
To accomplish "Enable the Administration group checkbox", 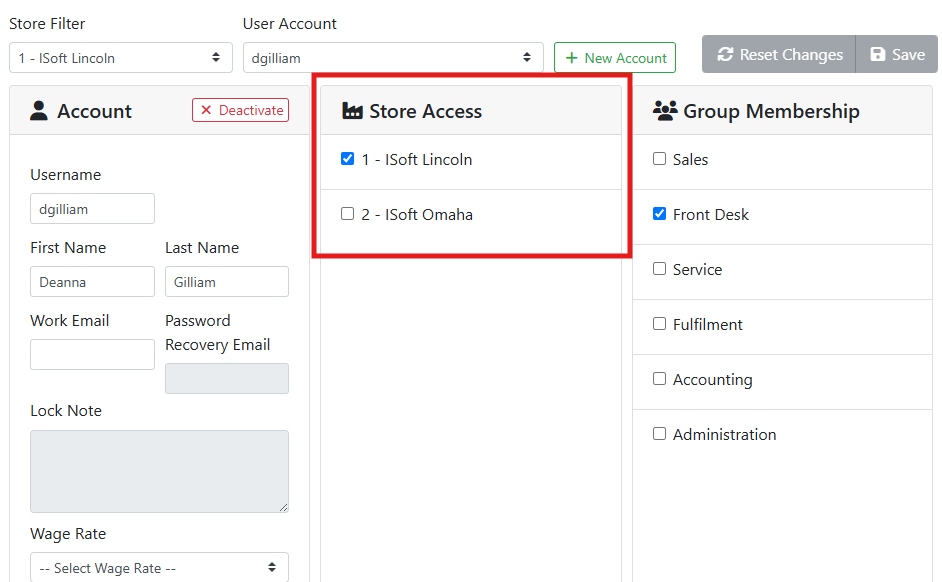I will [x=660, y=434].
